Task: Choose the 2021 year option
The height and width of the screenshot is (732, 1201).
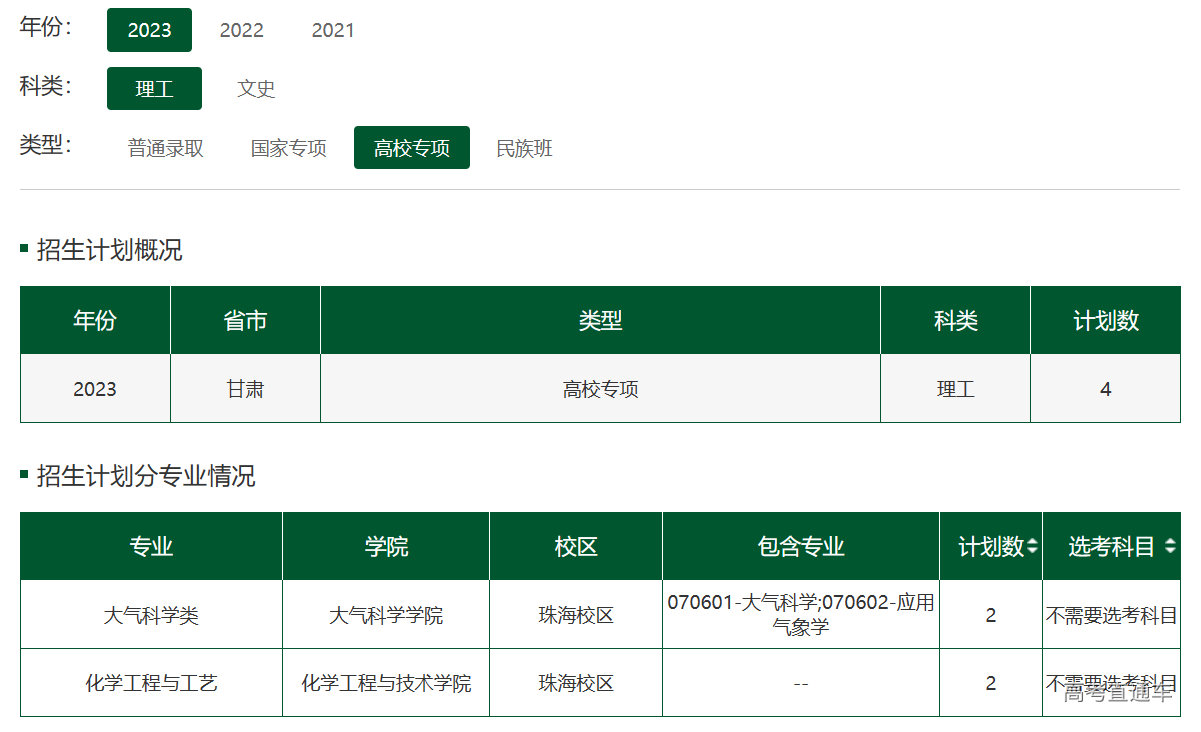Action: [x=332, y=30]
